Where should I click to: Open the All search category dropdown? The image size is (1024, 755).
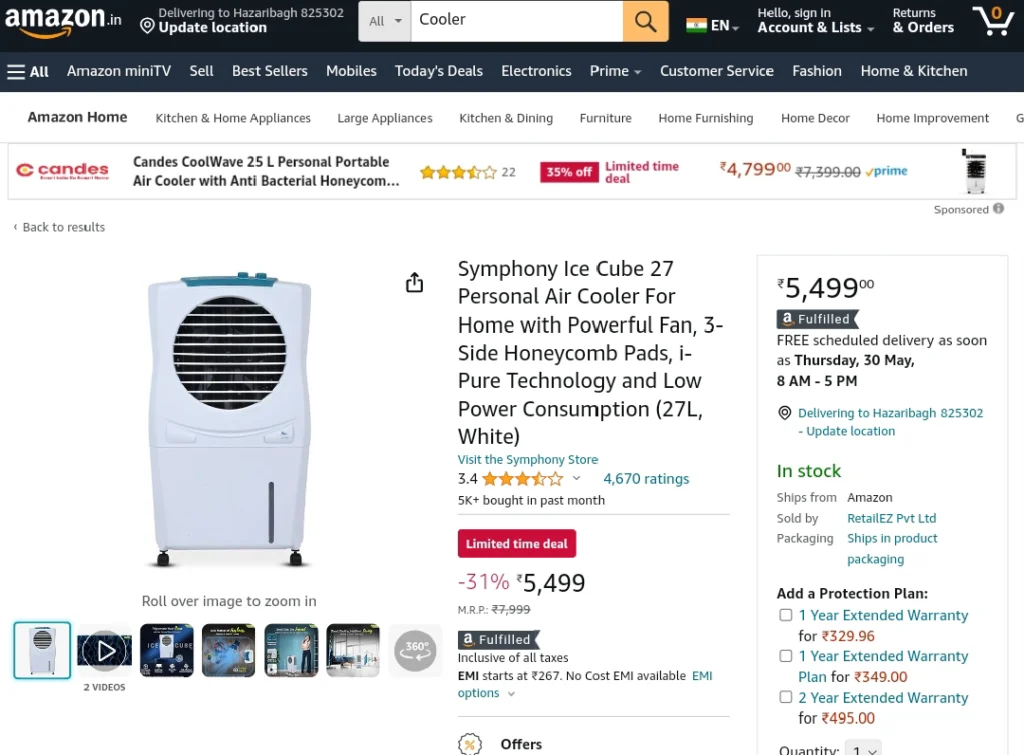[x=385, y=21]
